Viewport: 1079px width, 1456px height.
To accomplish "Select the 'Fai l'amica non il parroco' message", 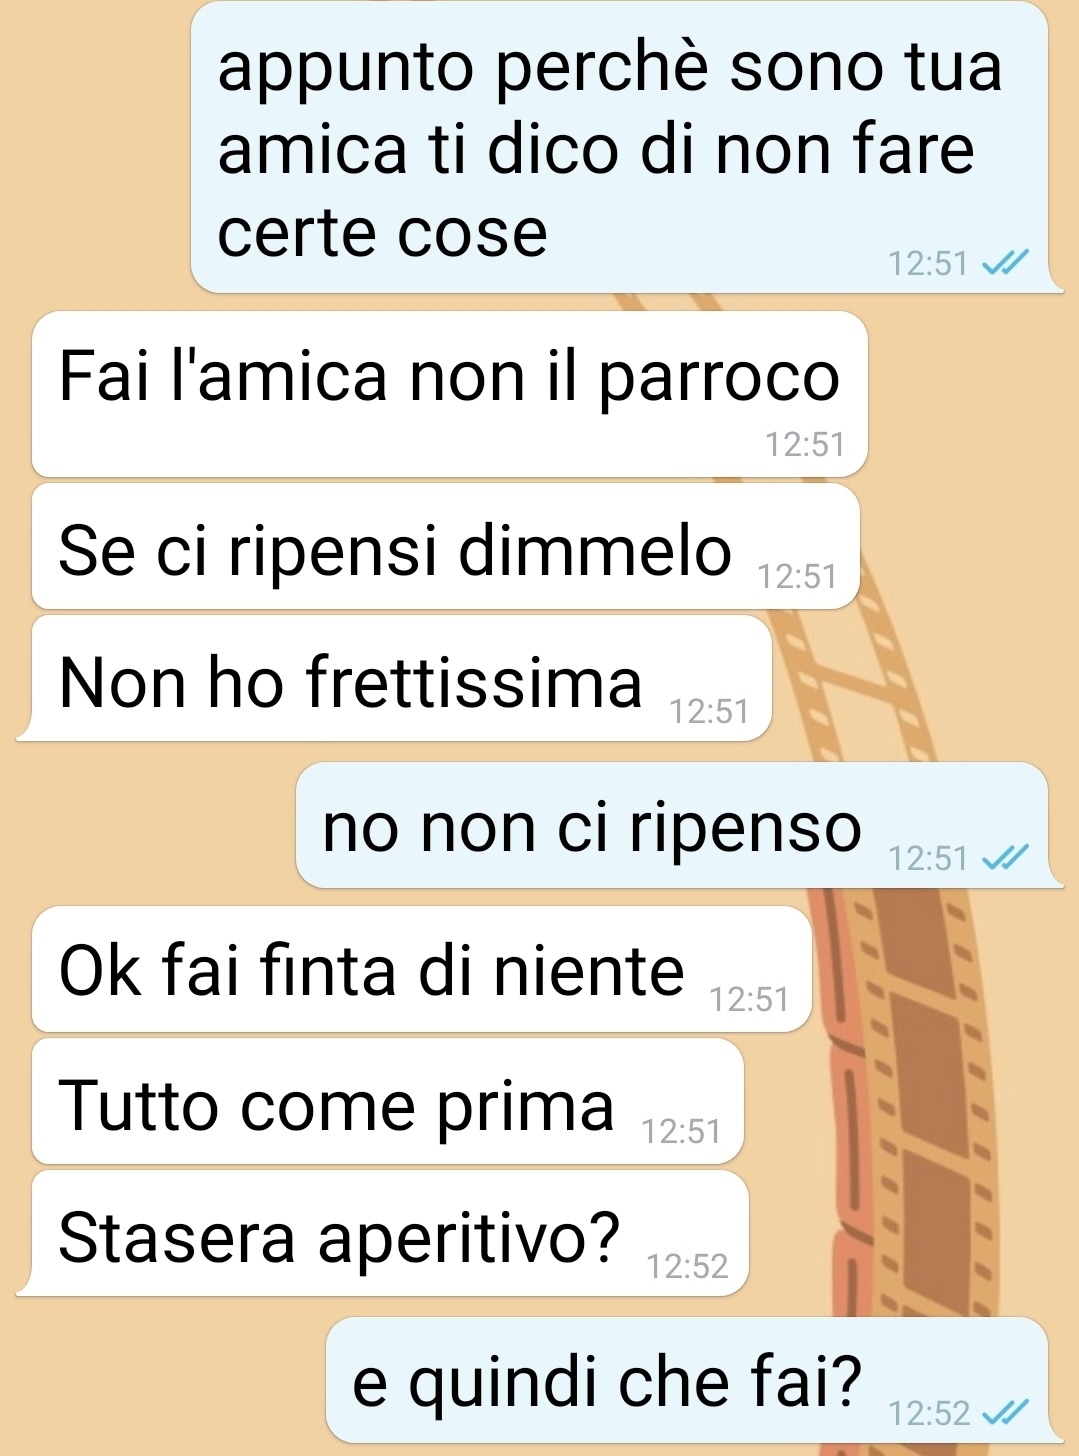I will pos(449,394).
